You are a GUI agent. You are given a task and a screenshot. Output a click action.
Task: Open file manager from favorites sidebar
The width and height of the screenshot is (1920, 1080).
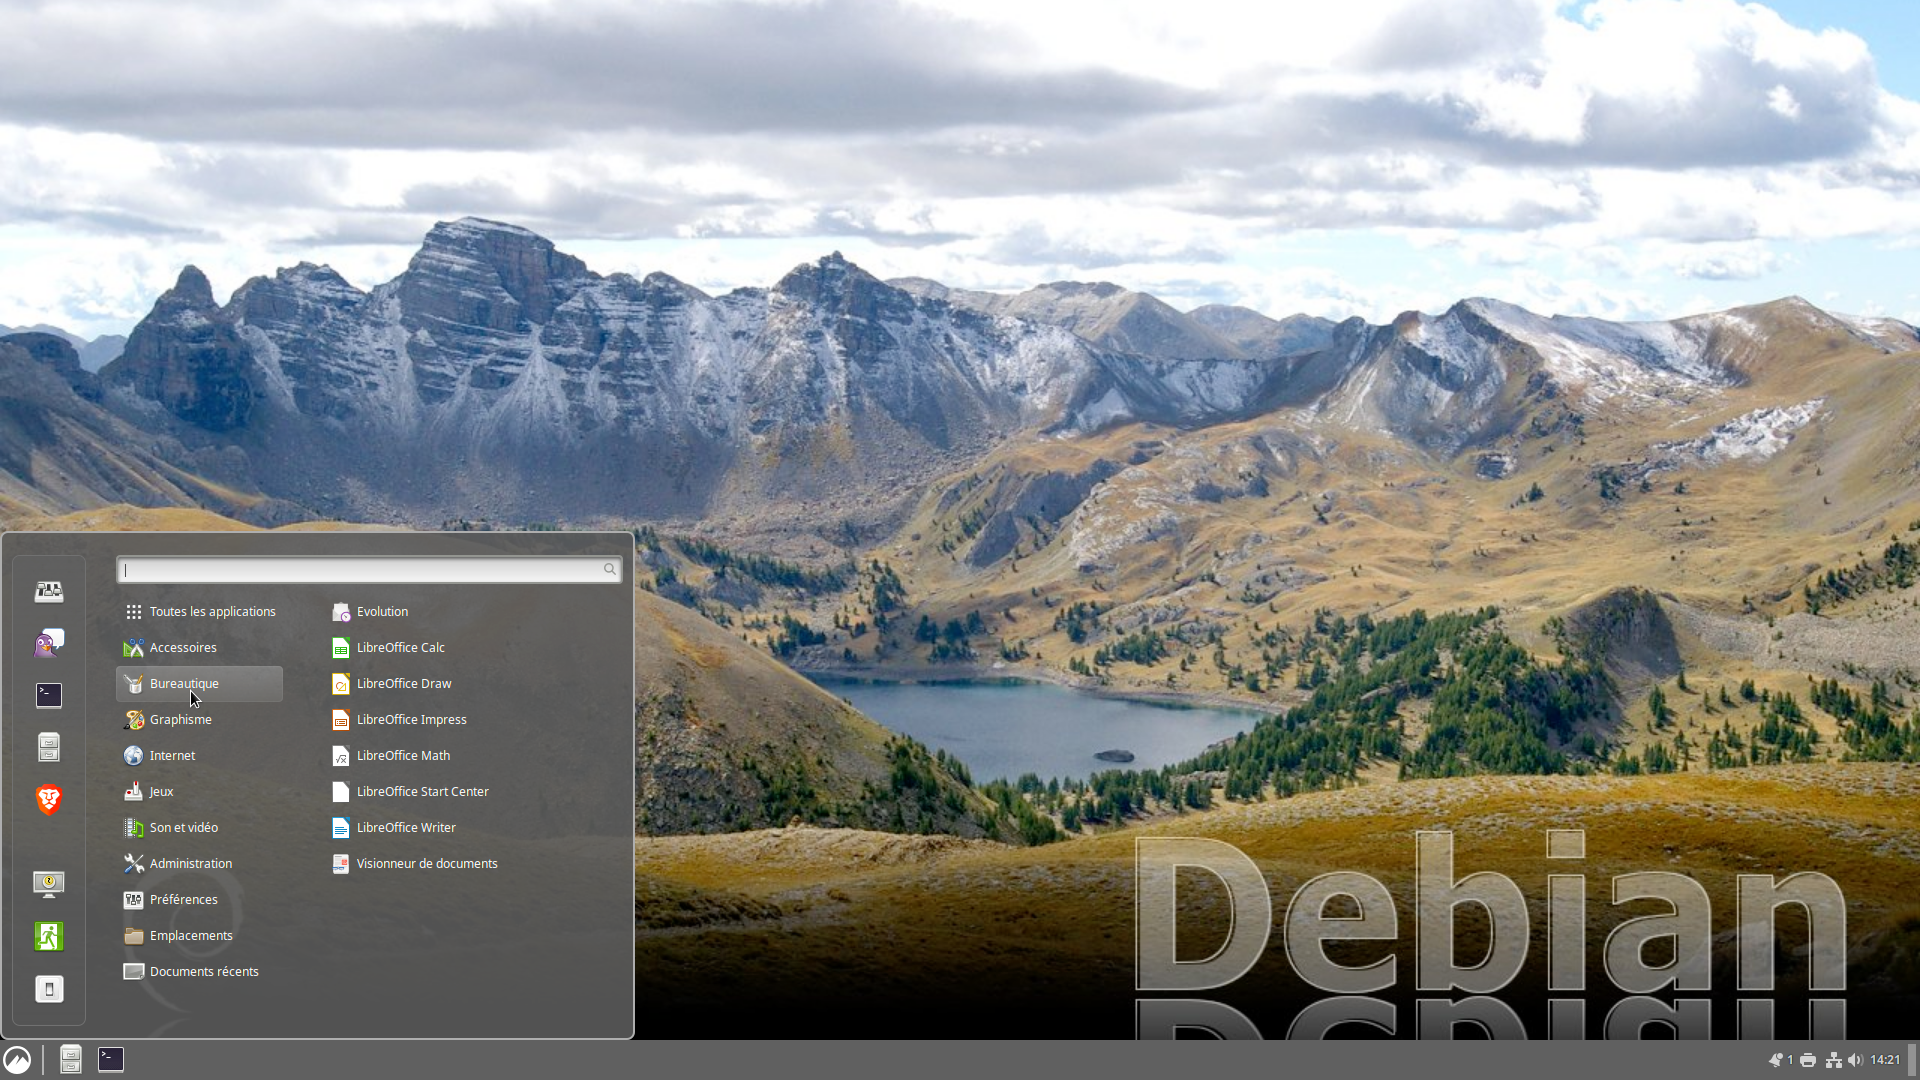pyautogui.click(x=48, y=747)
